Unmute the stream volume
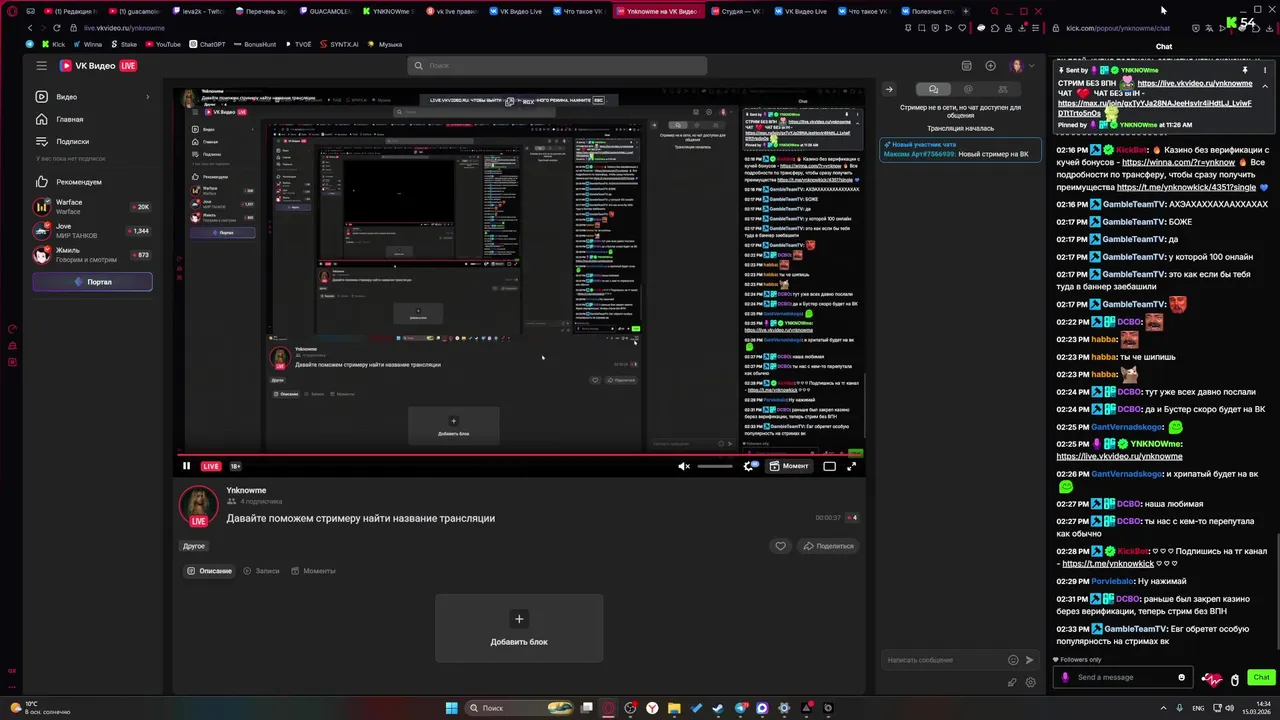 (x=684, y=466)
